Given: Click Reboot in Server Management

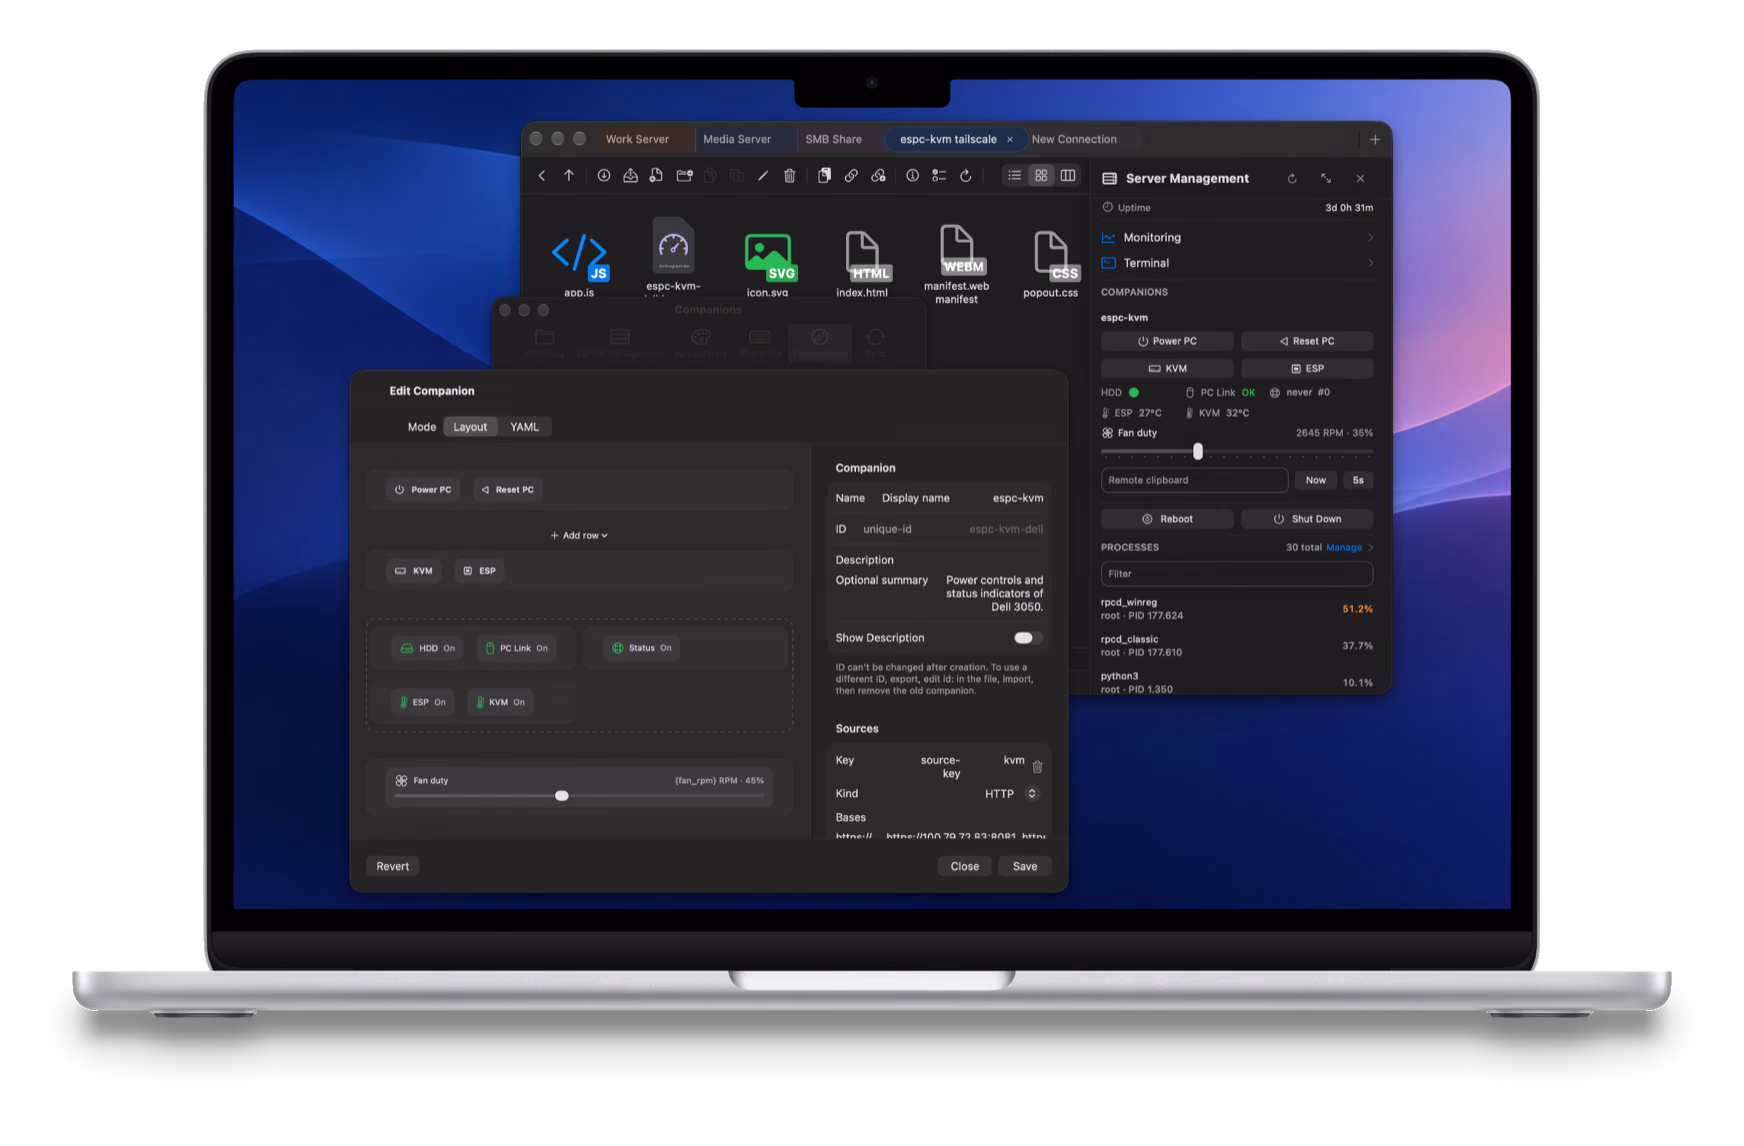Looking at the screenshot, I should click(x=1167, y=519).
